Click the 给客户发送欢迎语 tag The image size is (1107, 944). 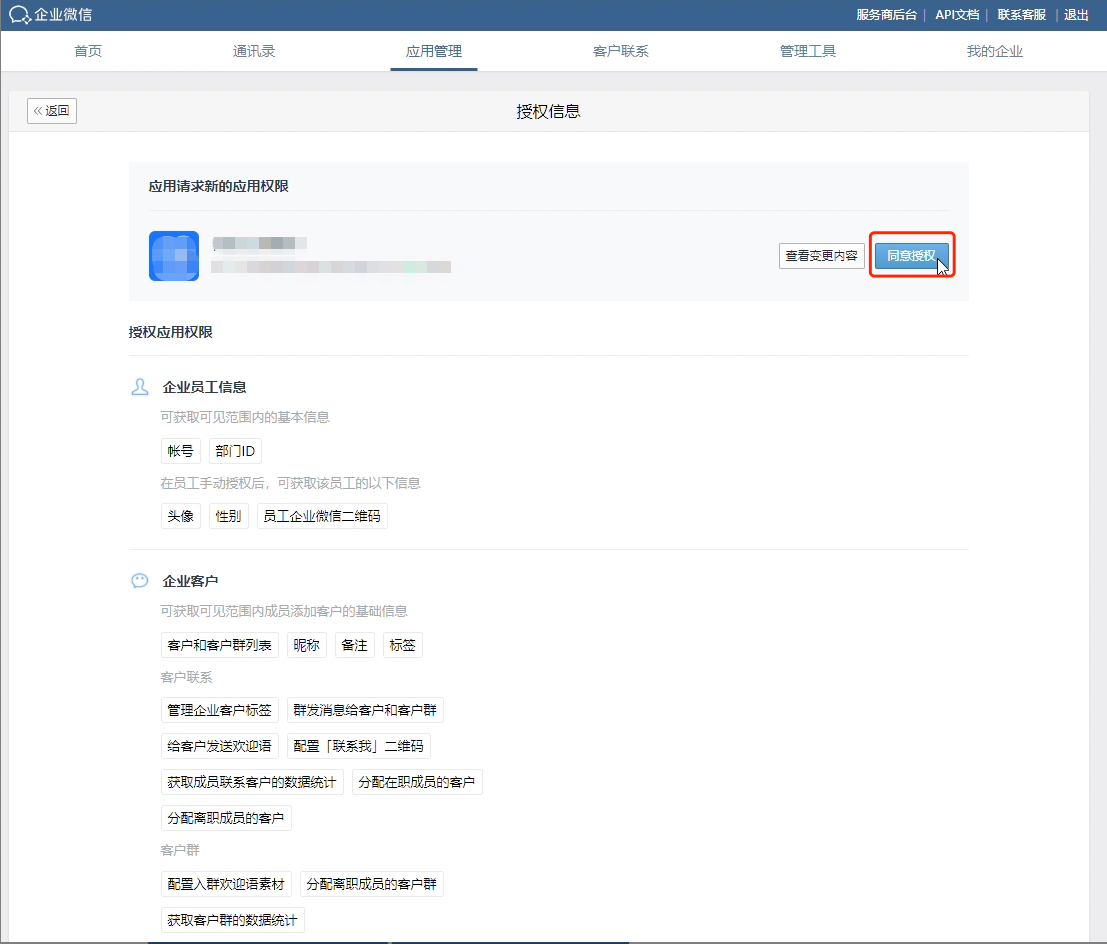220,746
